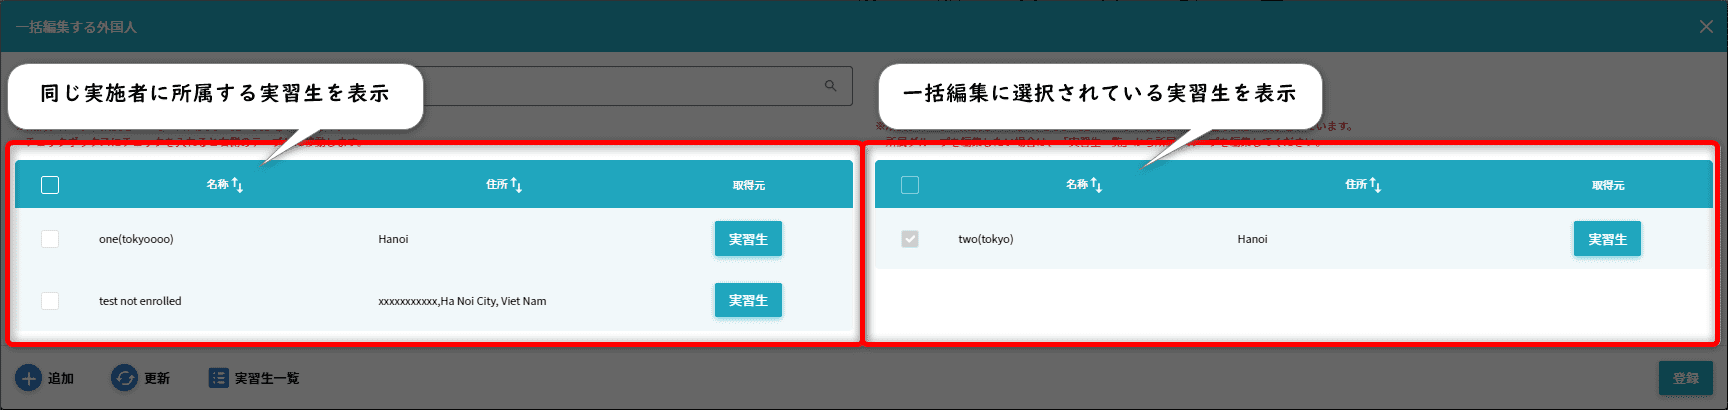Screen dimensions: 1728x410
Task: Sort left table by 住所 arrows
Action: (x=517, y=185)
